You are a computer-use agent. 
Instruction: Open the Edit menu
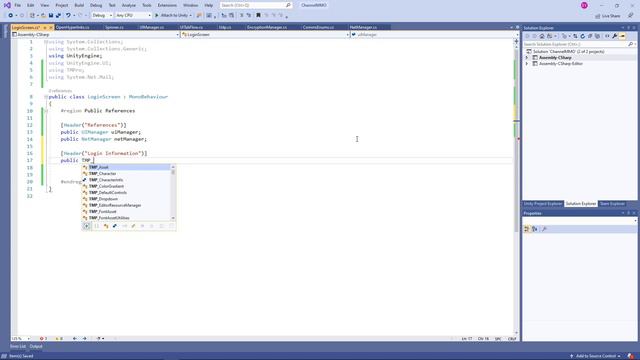coord(31,5)
